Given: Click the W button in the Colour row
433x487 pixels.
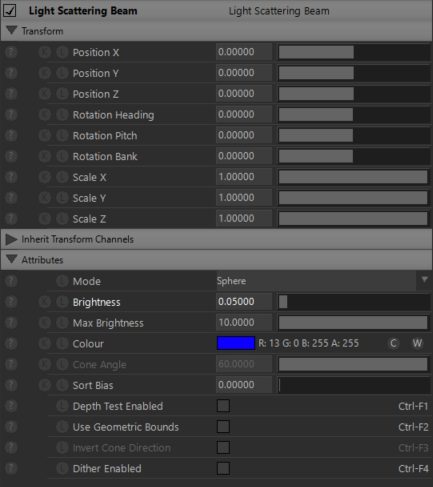Looking at the screenshot, I should [417, 343].
